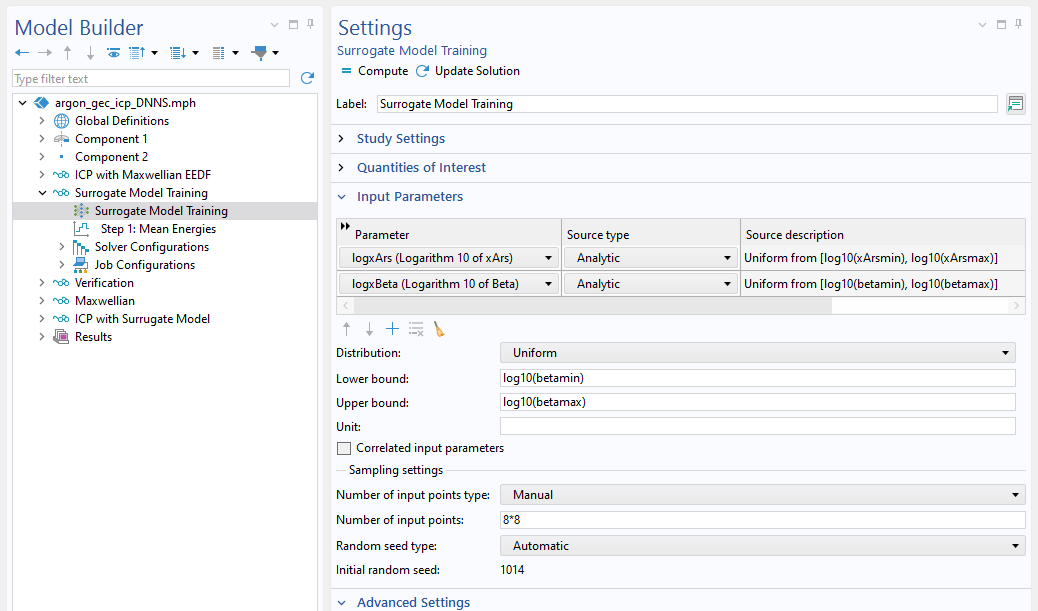Open Random seed type dropdown
The image size is (1038, 611).
[x=762, y=546]
